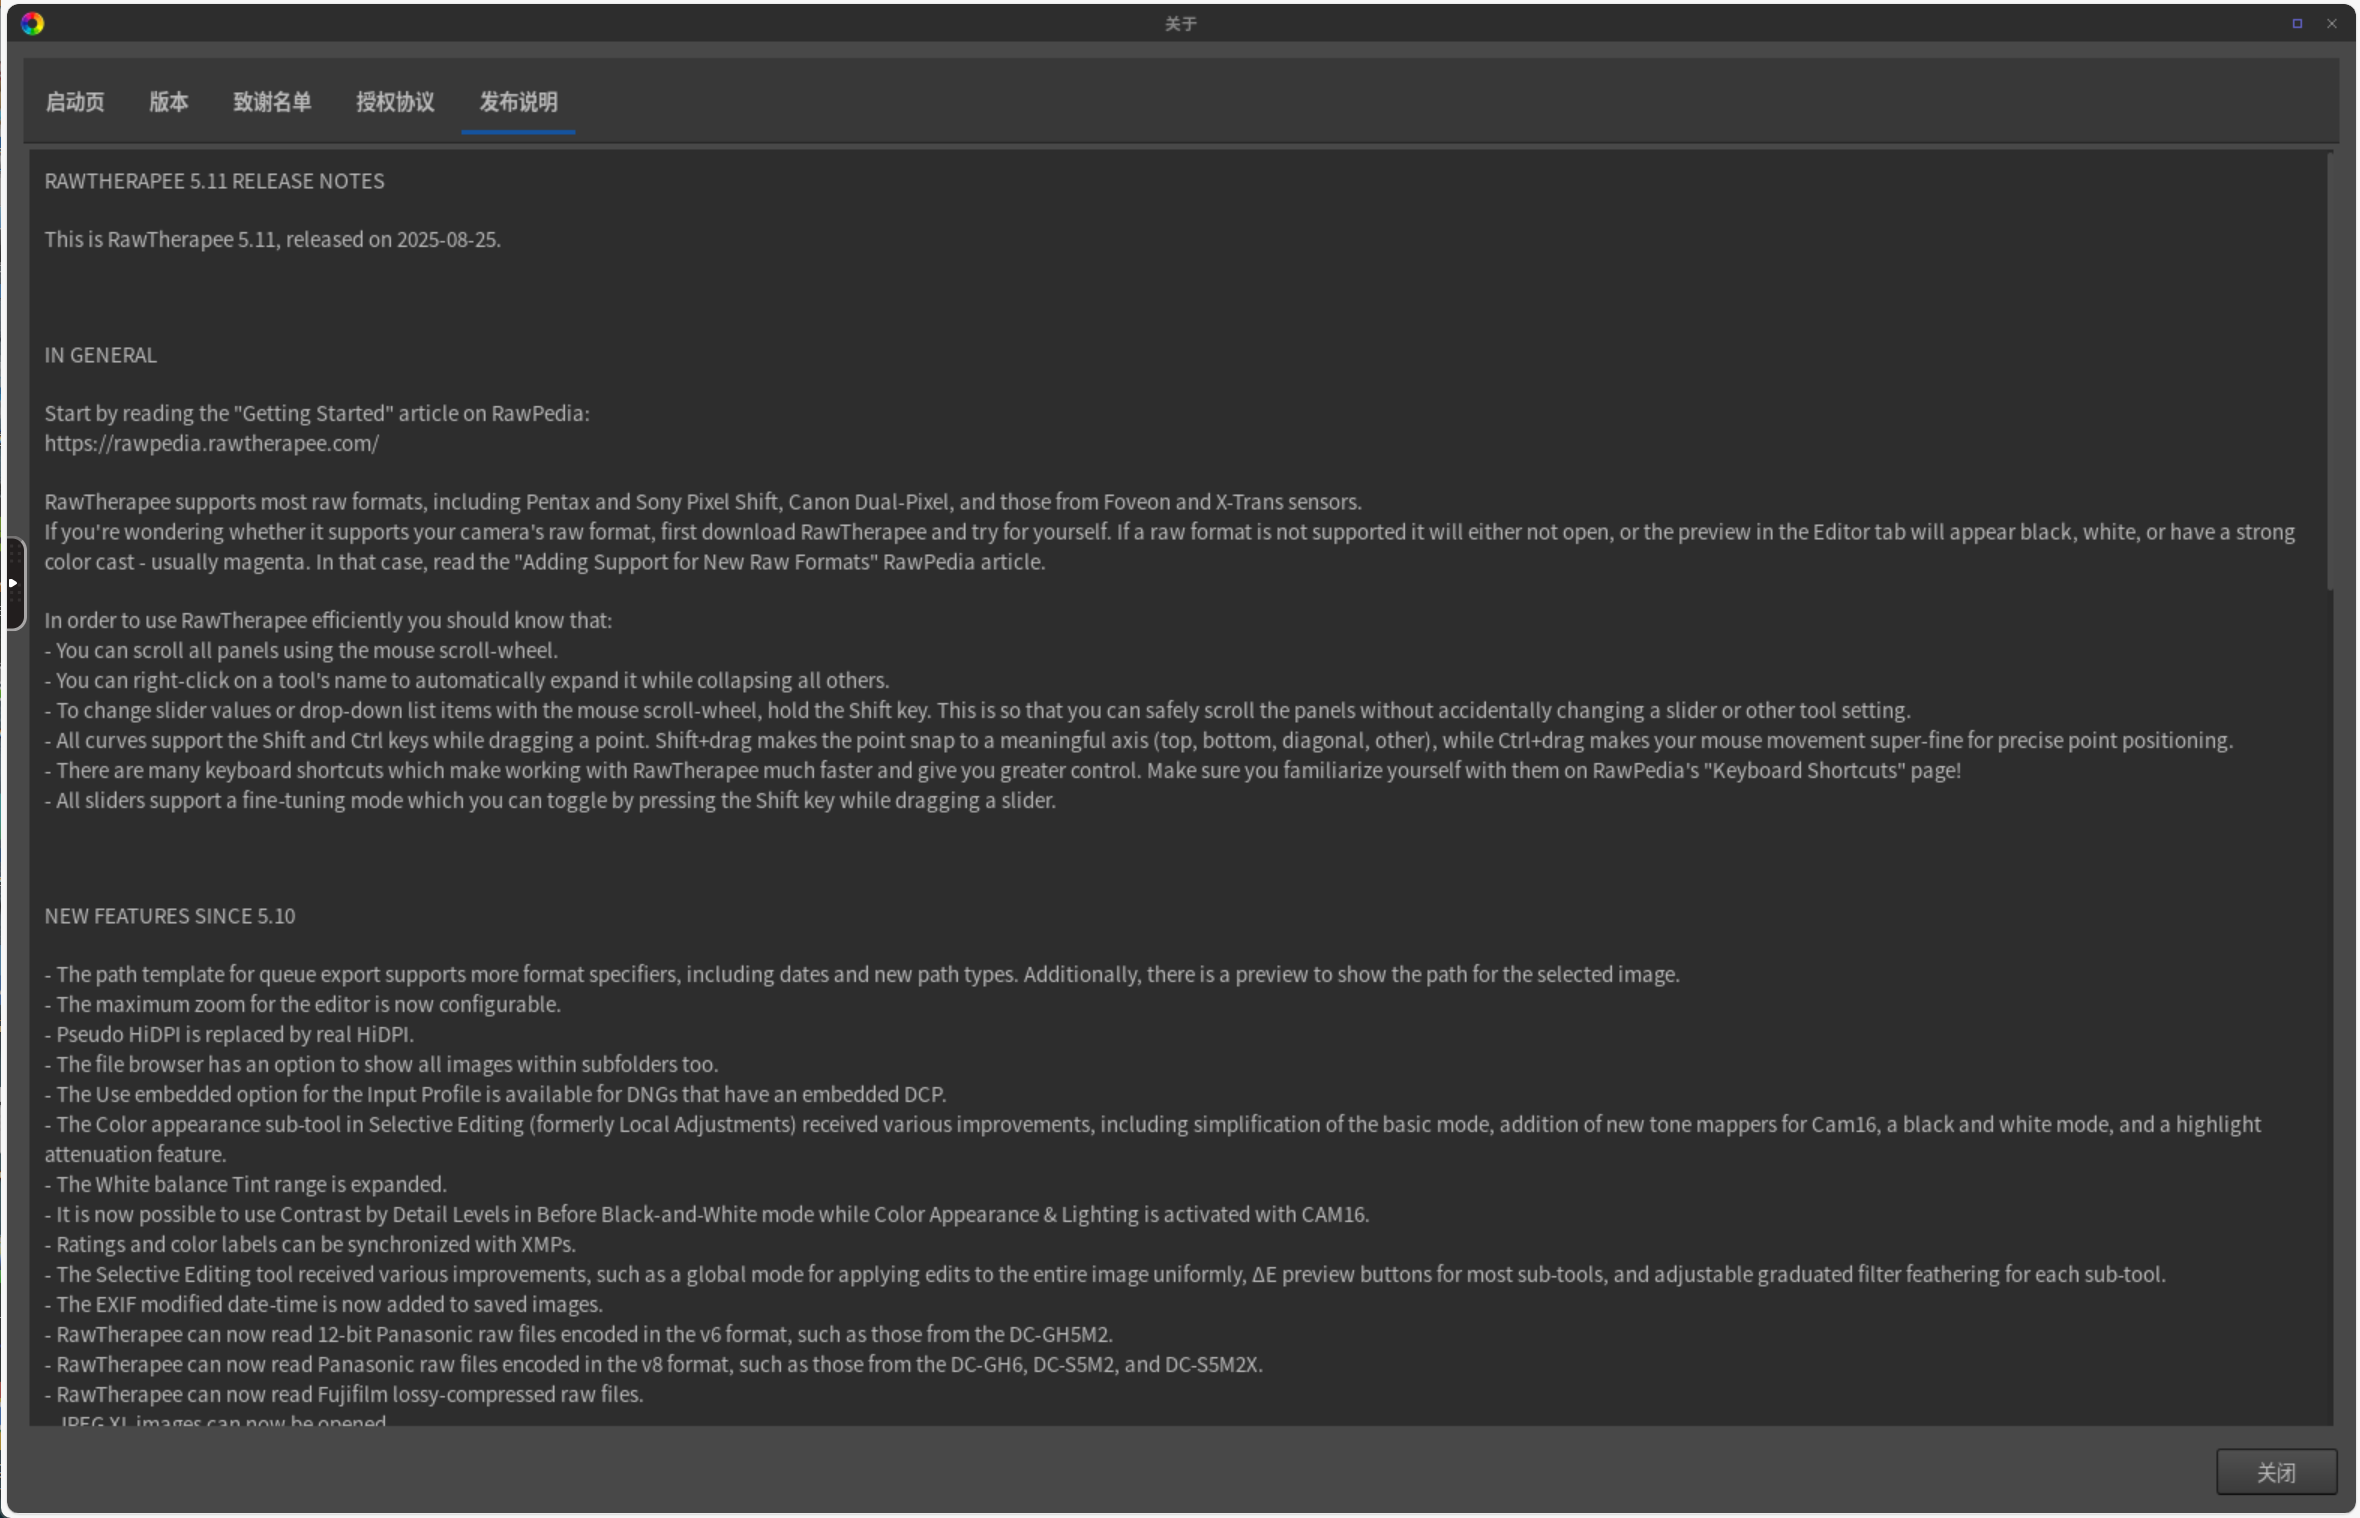
Task: Click the scrollbar track below the thumb
Action: [x=2330, y=1000]
